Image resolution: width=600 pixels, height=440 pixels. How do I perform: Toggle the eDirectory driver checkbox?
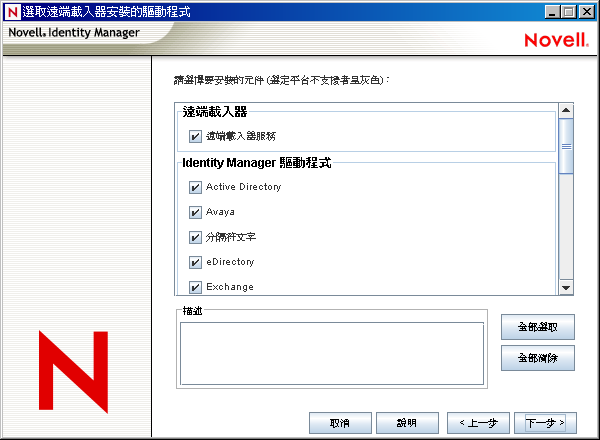pyautogui.click(x=195, y=262)
